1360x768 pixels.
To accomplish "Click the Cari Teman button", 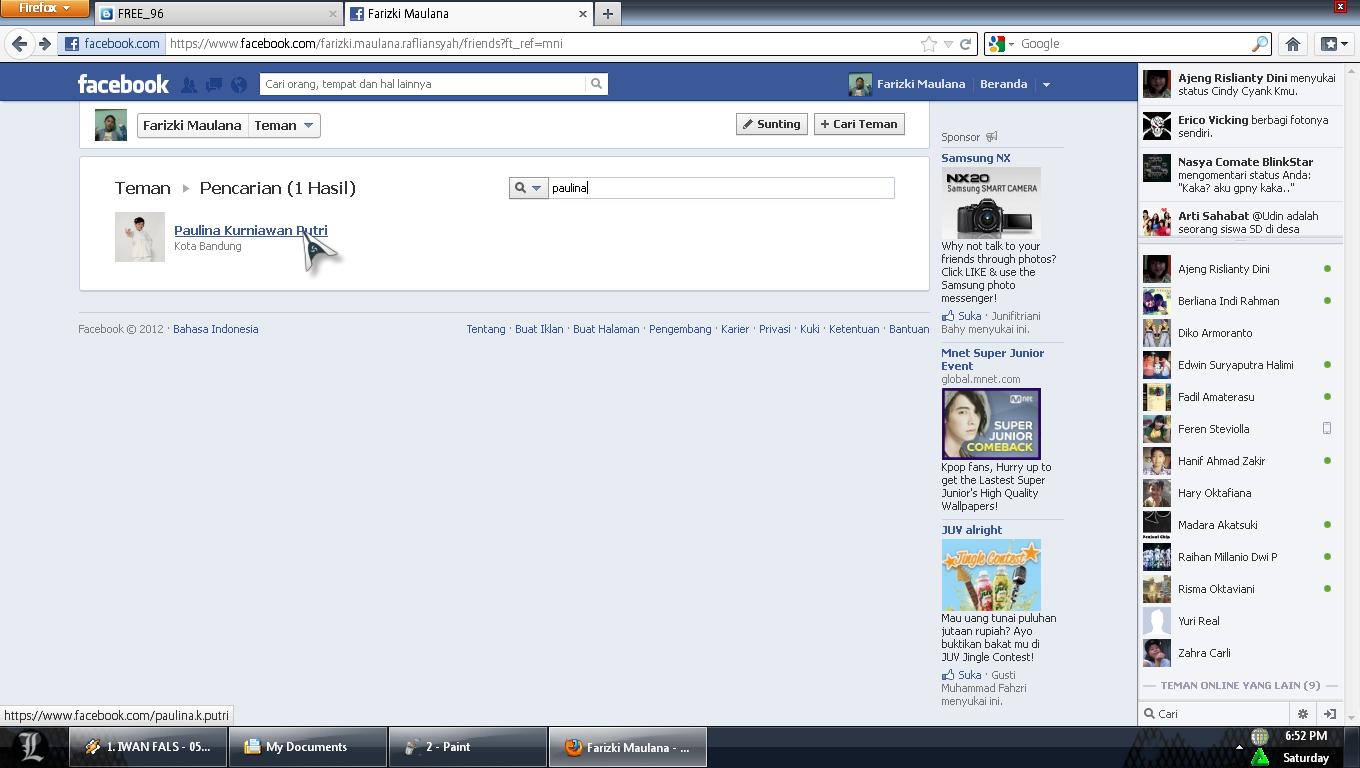I will [859, 124].
